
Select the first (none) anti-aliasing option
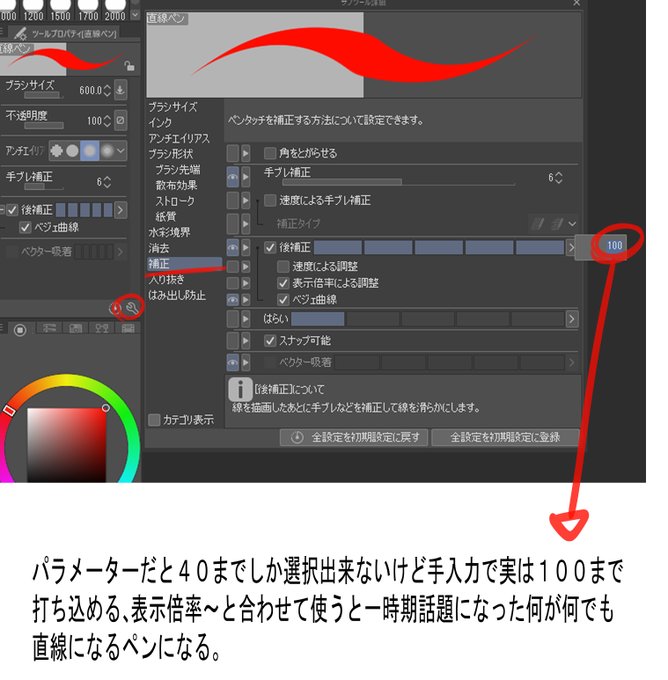tap(56, 151)
